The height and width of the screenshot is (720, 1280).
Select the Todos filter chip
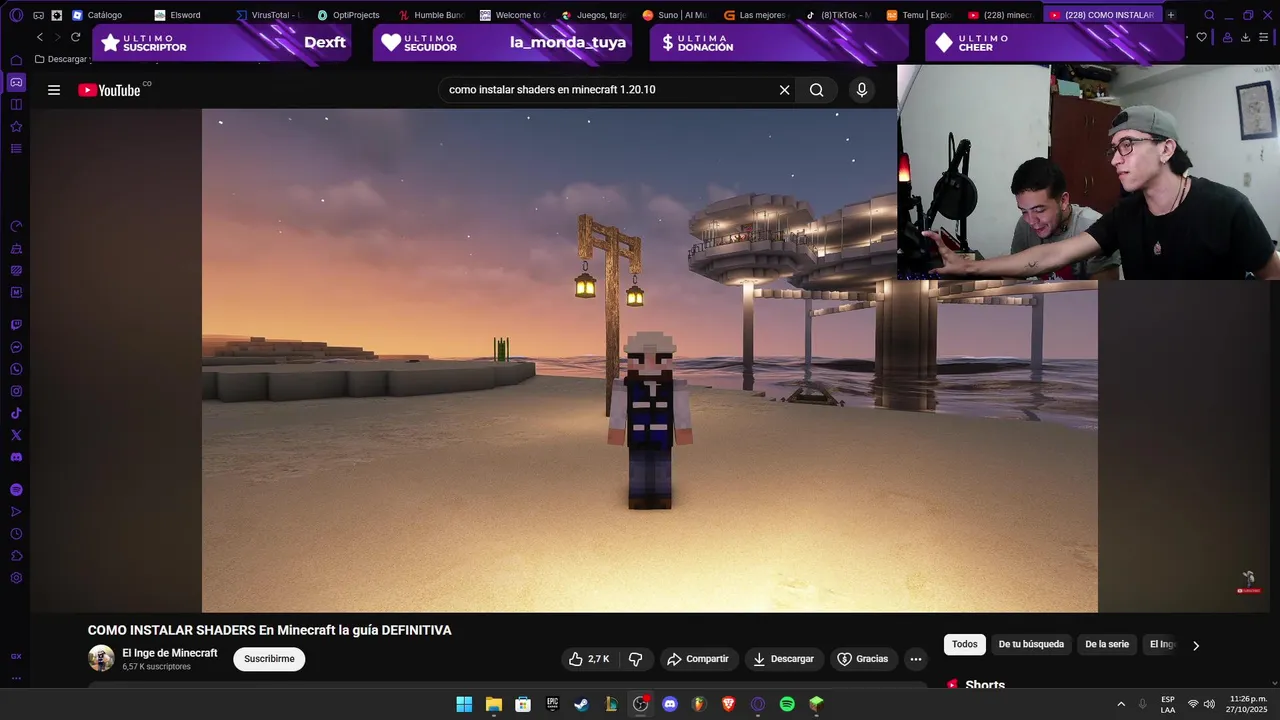[965, 645]
